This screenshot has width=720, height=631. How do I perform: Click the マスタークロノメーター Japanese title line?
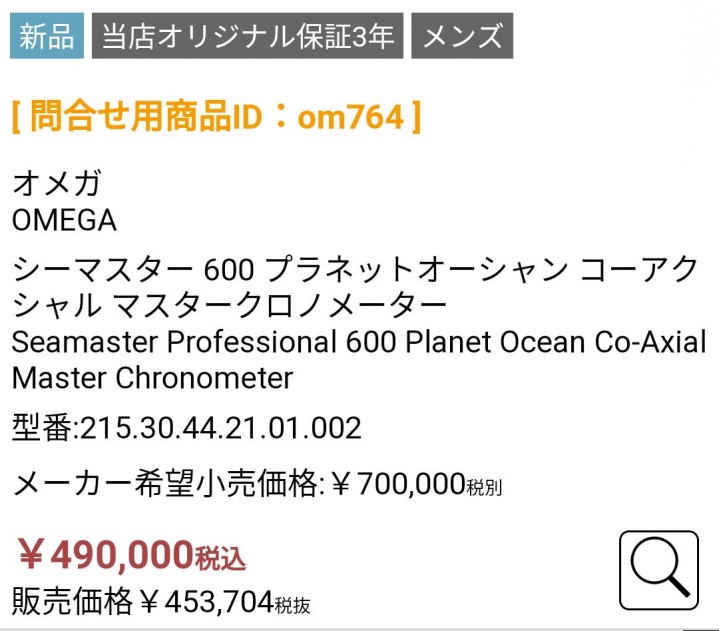coord(279,306)
